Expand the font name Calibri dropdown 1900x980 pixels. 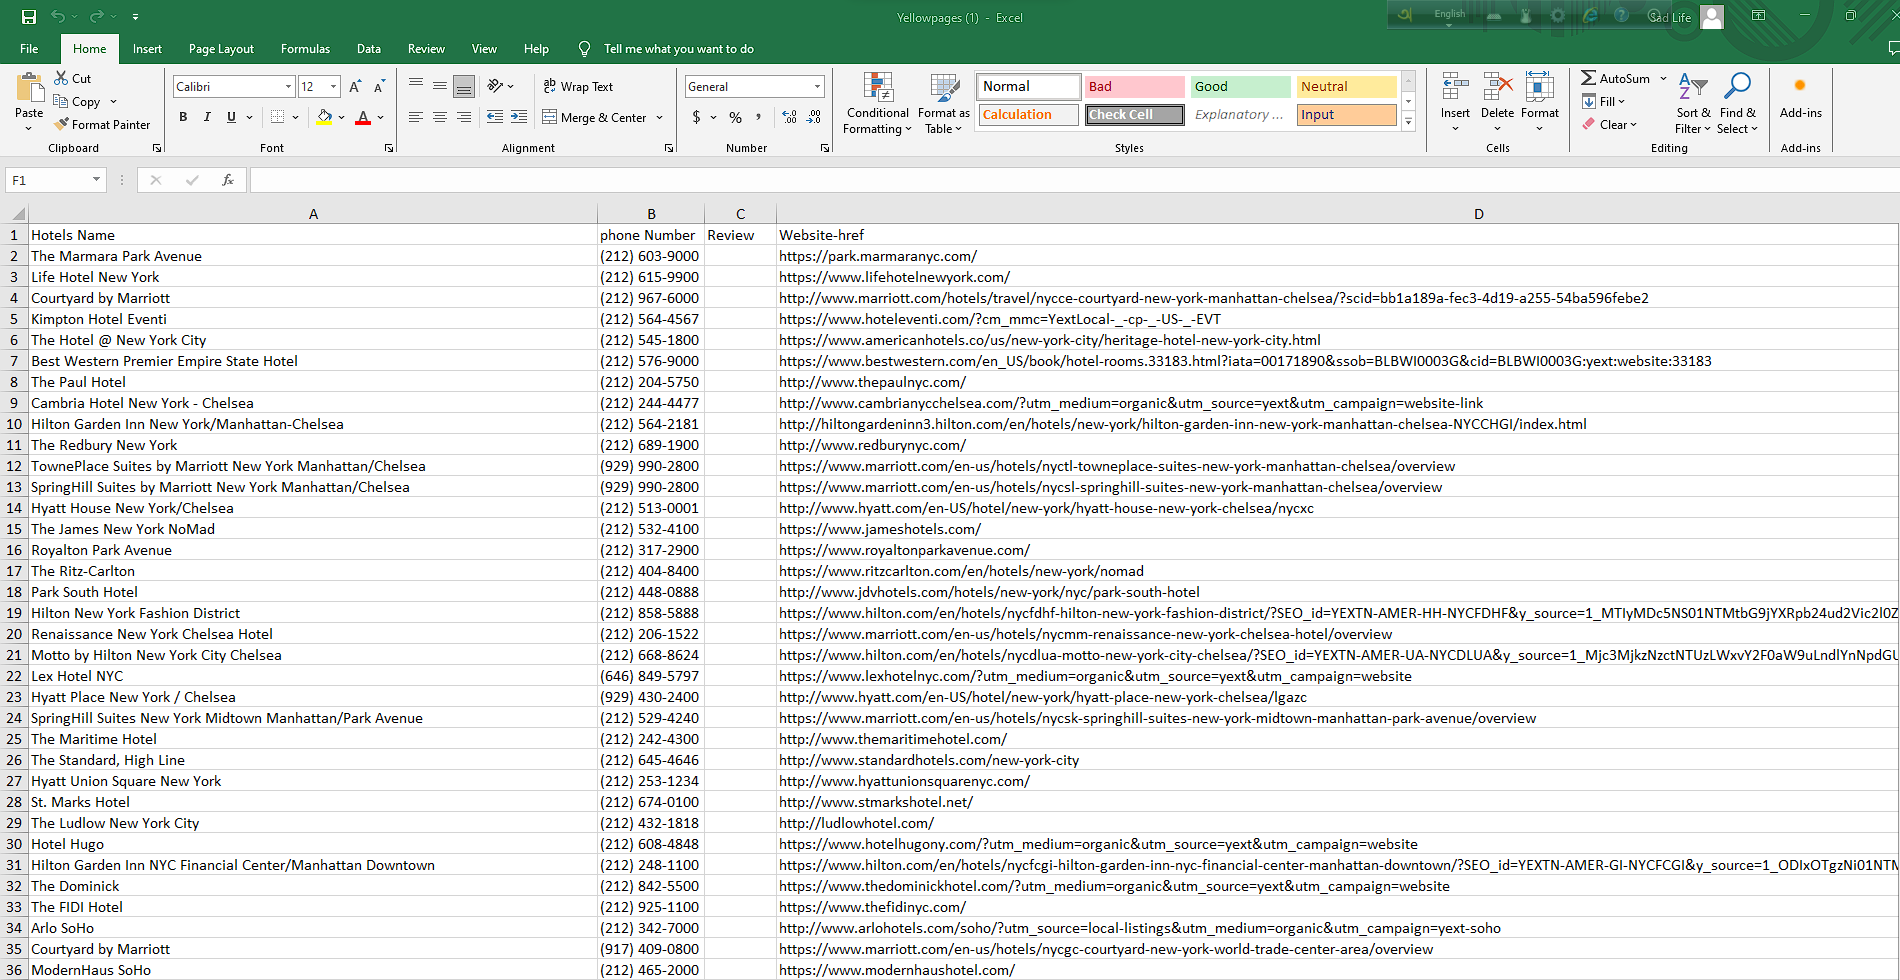coord(288,87)
